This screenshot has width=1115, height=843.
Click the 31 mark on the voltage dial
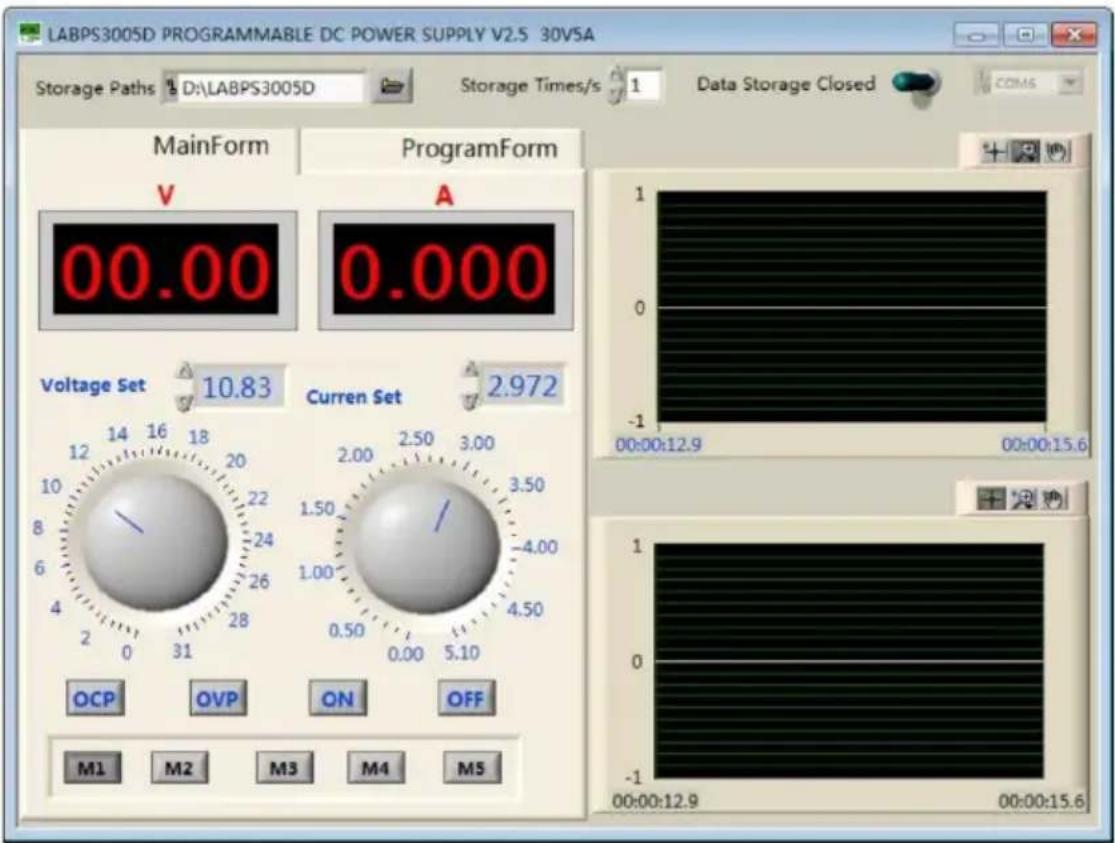coord(182,651)
